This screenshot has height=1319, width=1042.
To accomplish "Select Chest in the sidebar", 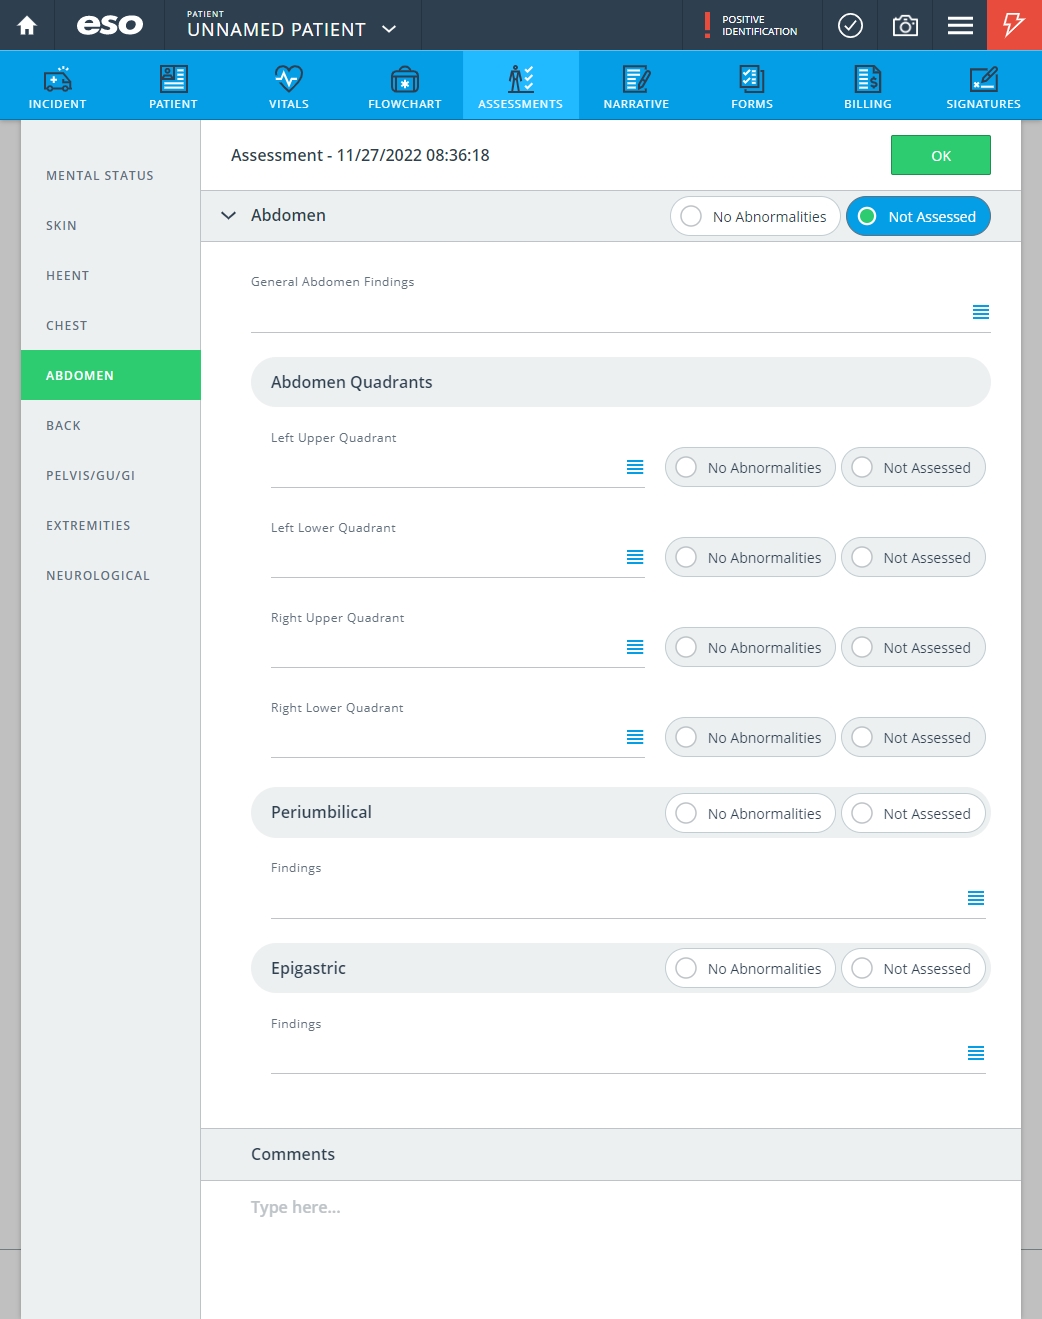I will coord(66,325).
